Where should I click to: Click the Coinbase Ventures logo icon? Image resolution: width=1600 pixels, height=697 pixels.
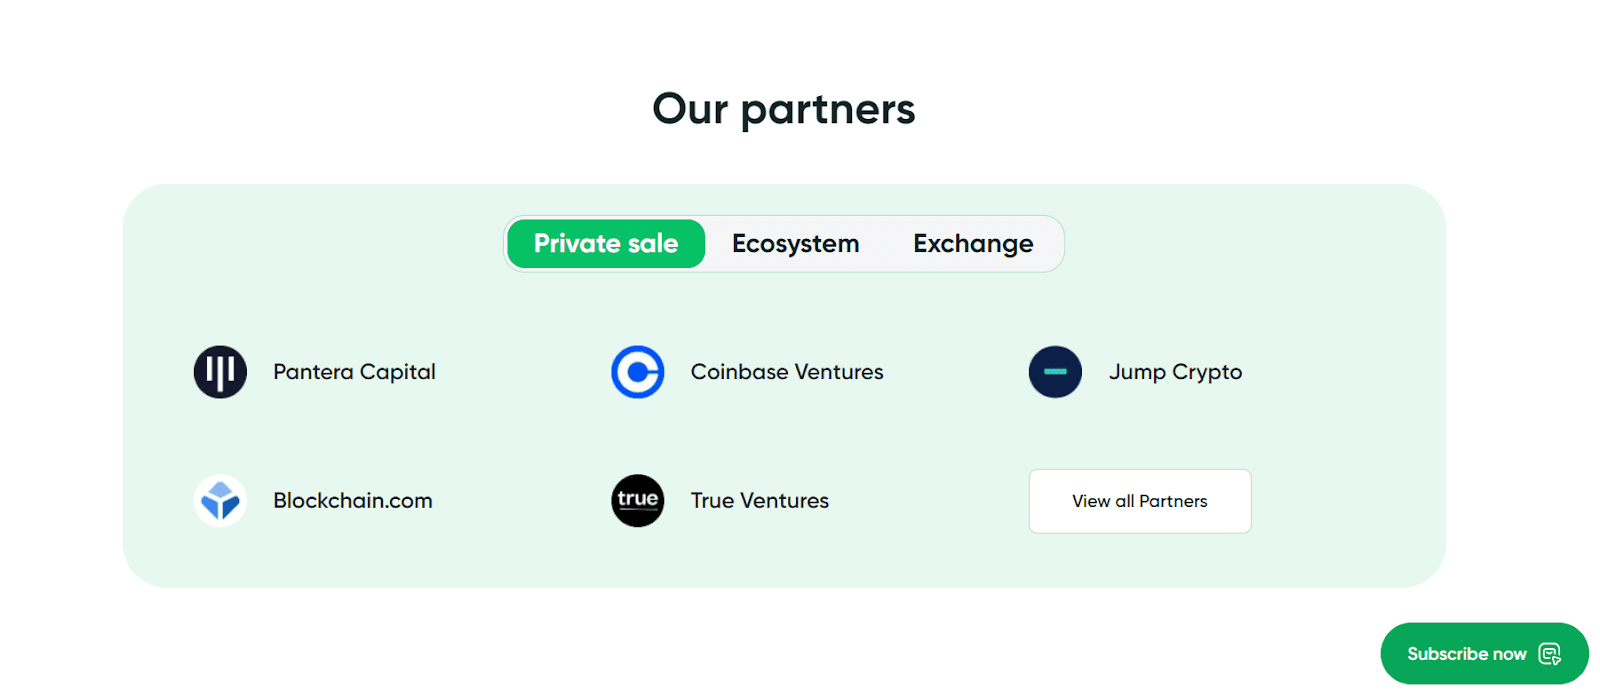point(638,372)
